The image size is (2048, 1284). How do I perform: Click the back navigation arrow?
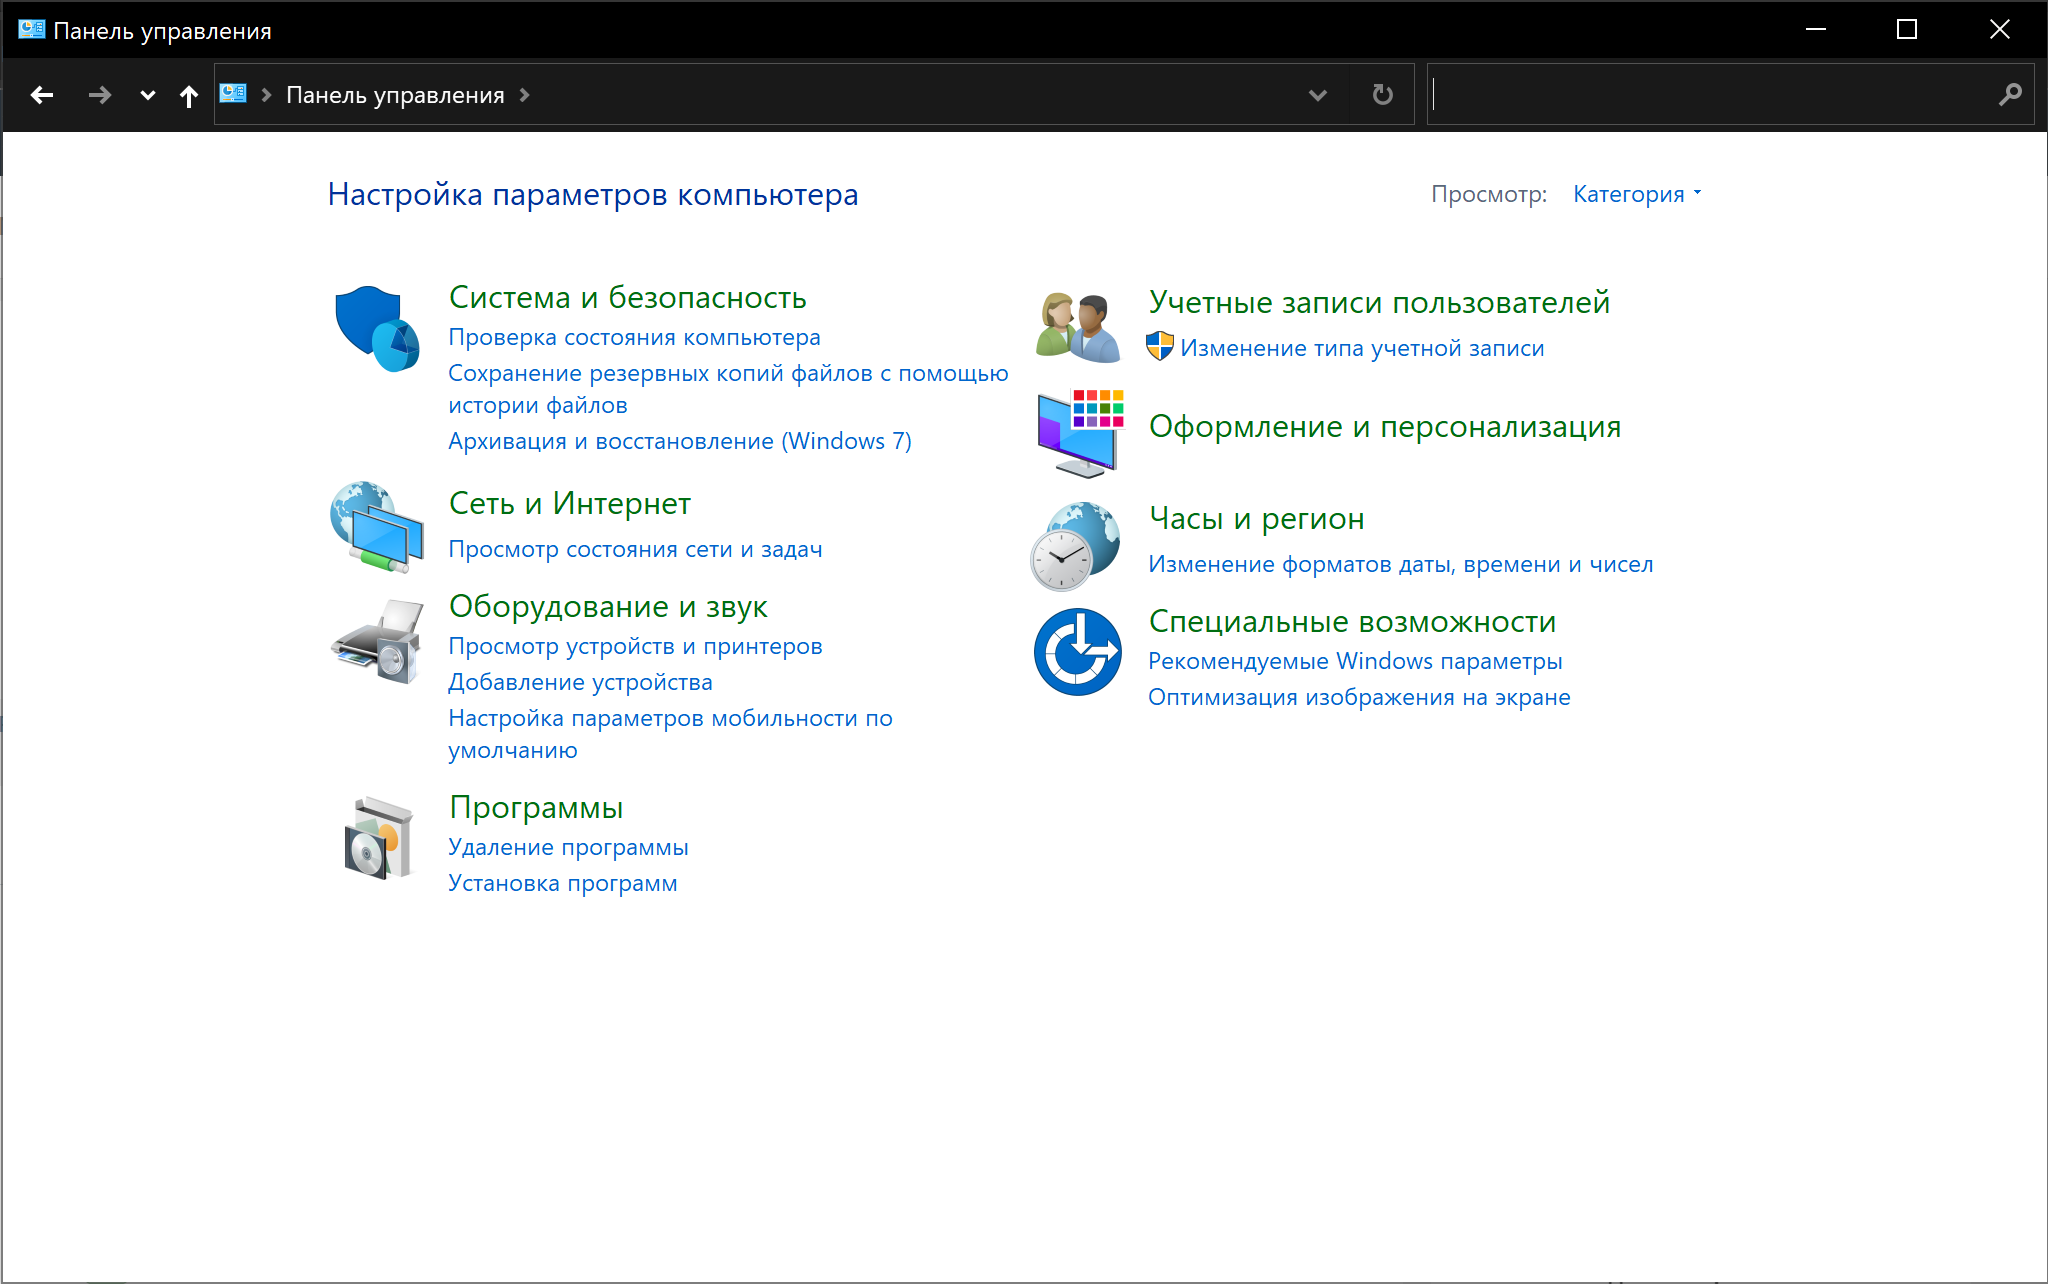tap(42, 95)
